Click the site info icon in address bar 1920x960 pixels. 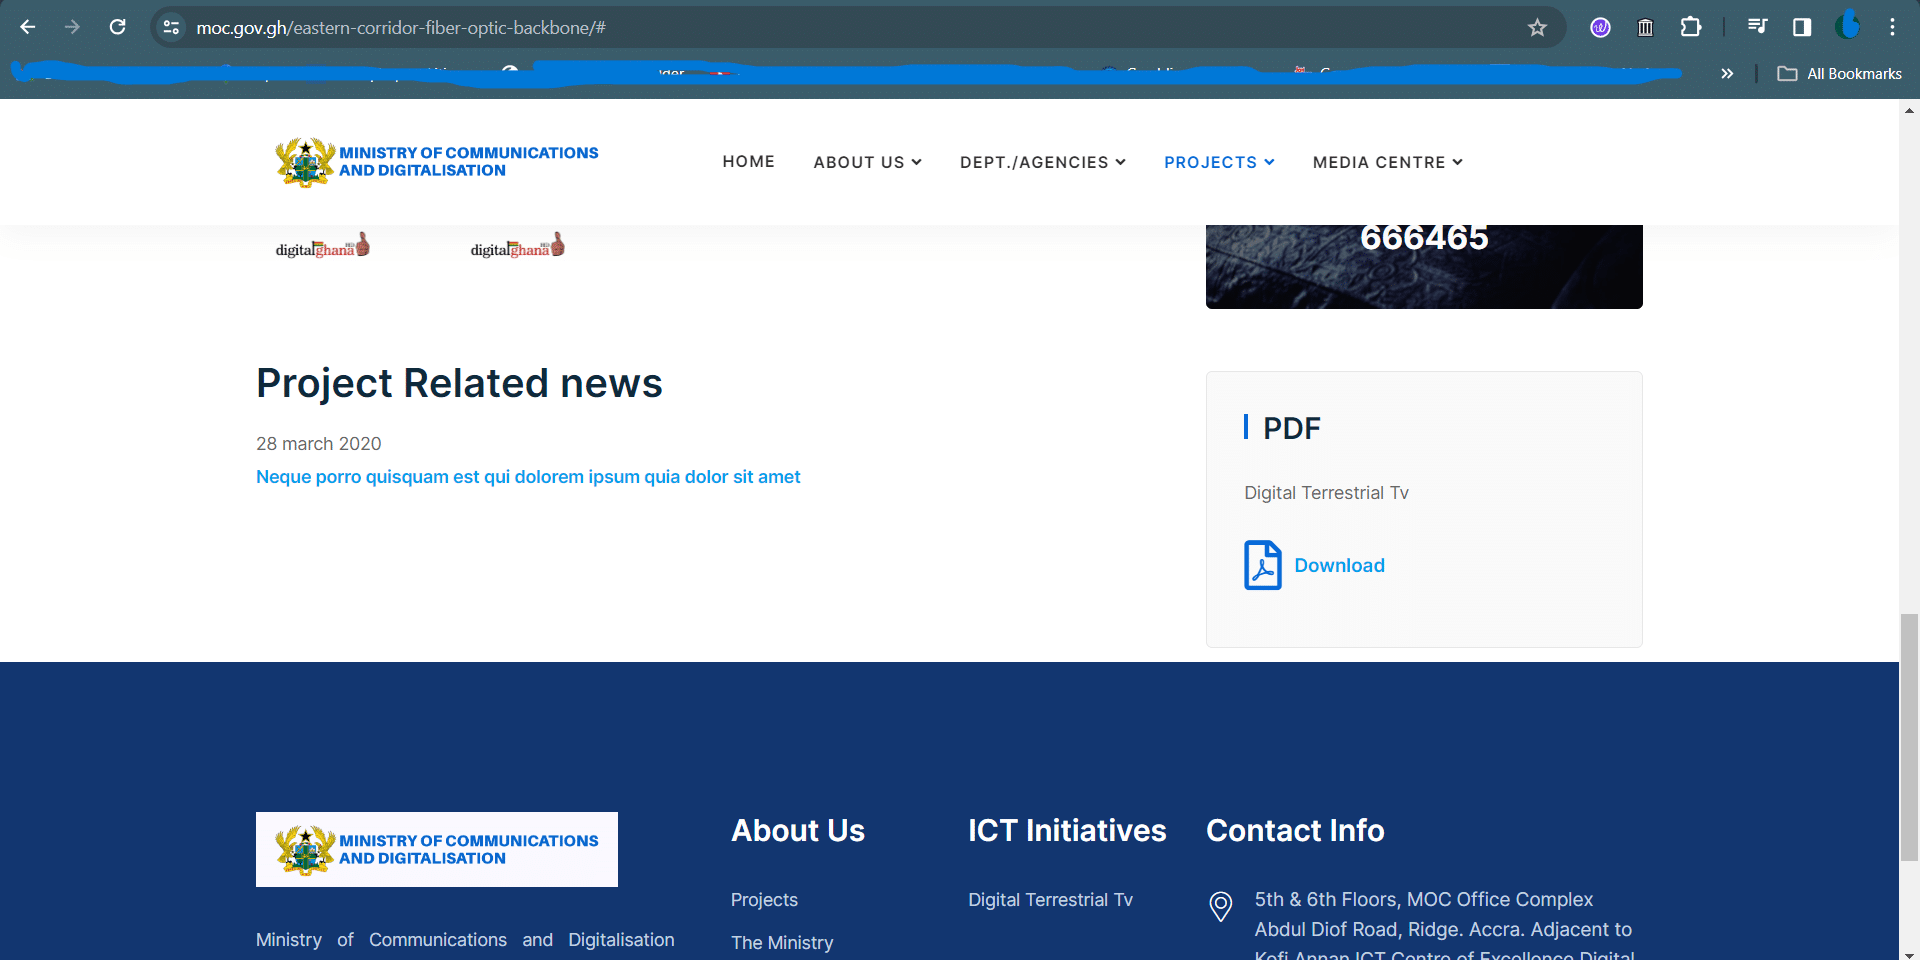tap(172, 27)
